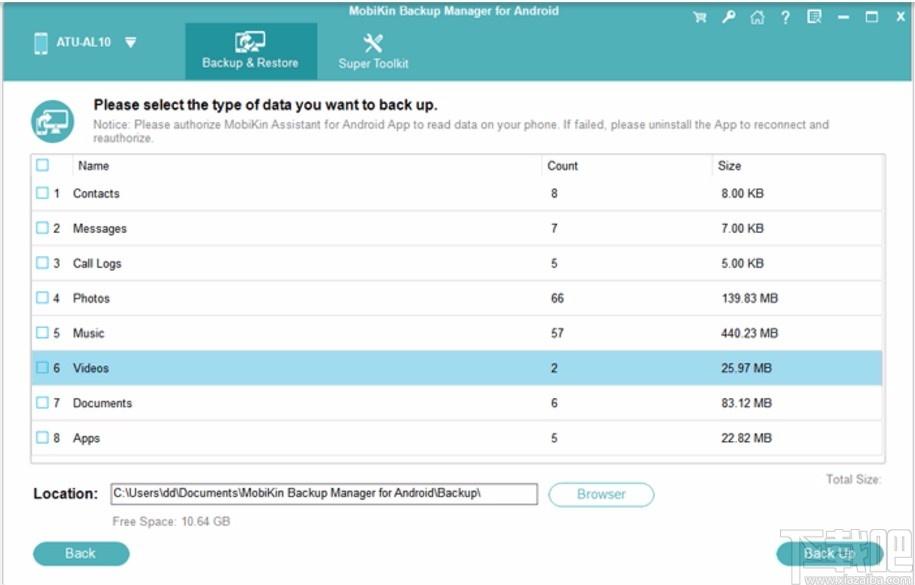This screenshot has height=585, width=915.
Task: Click the Name column header
Action: (x=93, y=166)
